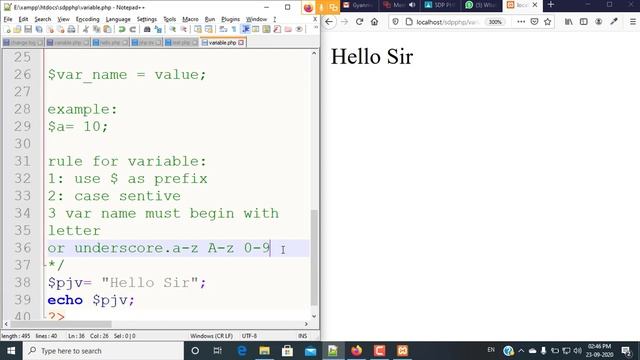Click the New file icon in Notepad++ toolbar
The height and width of the screenshot is (360, 640).
tap(8, 29)
